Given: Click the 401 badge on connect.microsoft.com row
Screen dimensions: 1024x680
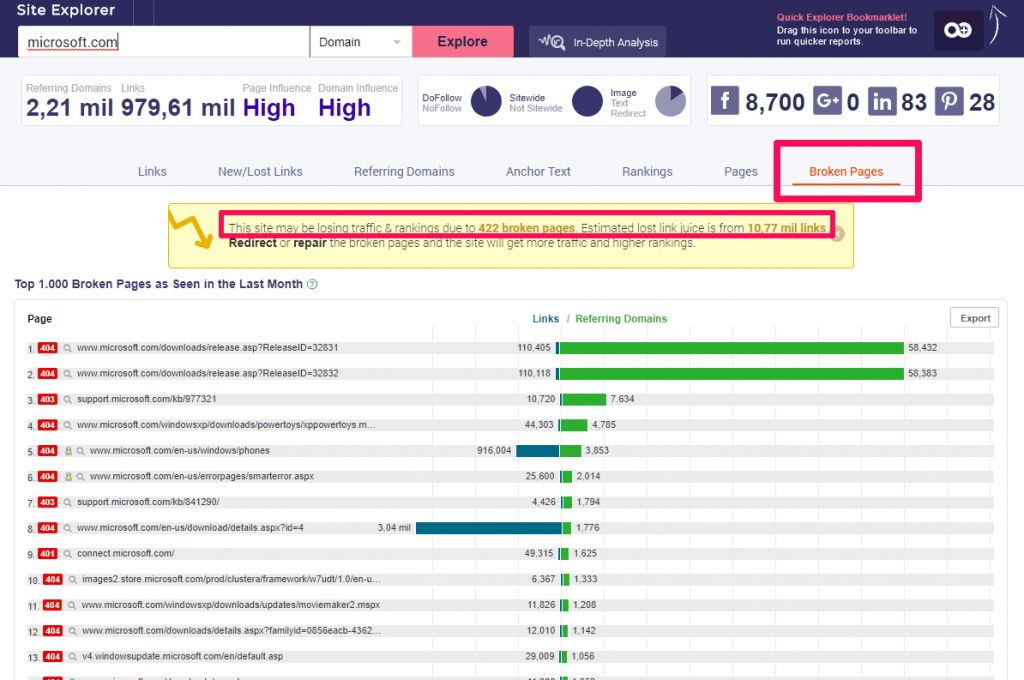Looking at the screenshot, I should 47,553.
